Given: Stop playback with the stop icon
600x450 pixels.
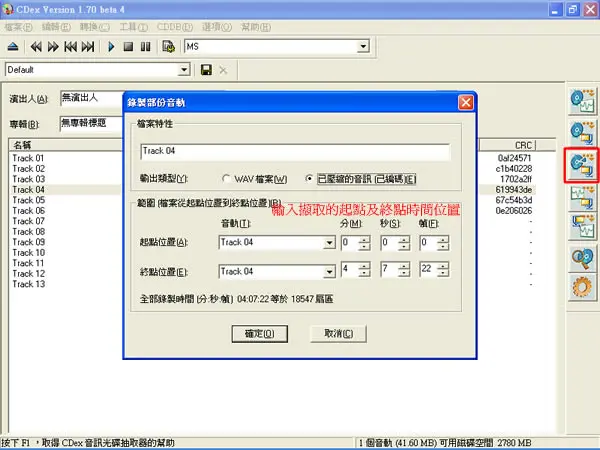Looking at the screenshot, I should pyautogui.click(x=128, y=47).
